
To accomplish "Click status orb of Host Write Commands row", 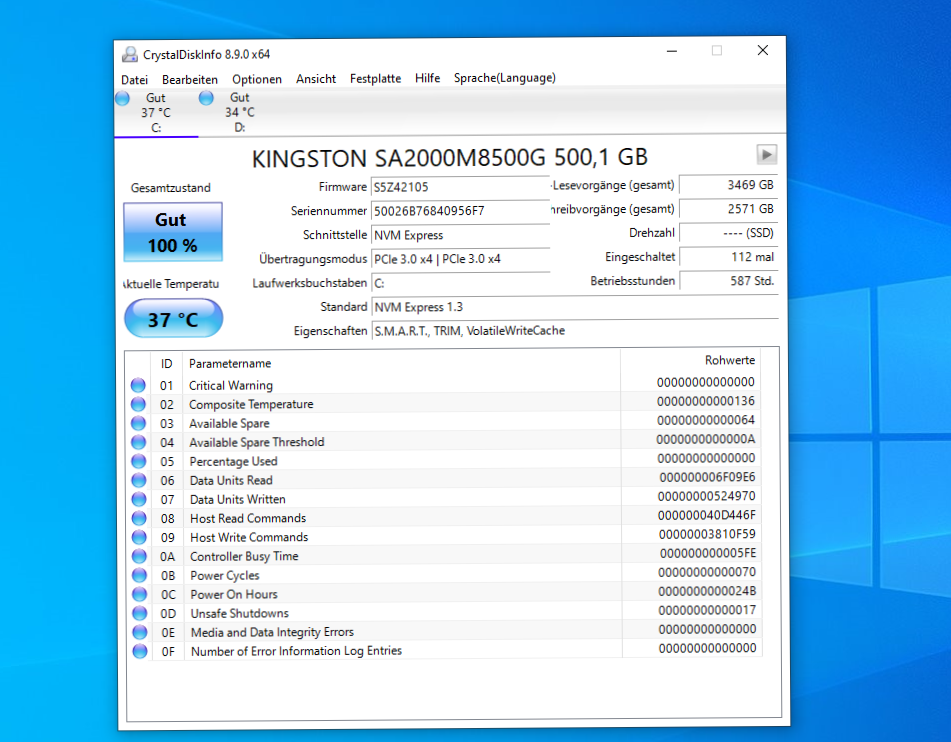I will coord(139,537).
